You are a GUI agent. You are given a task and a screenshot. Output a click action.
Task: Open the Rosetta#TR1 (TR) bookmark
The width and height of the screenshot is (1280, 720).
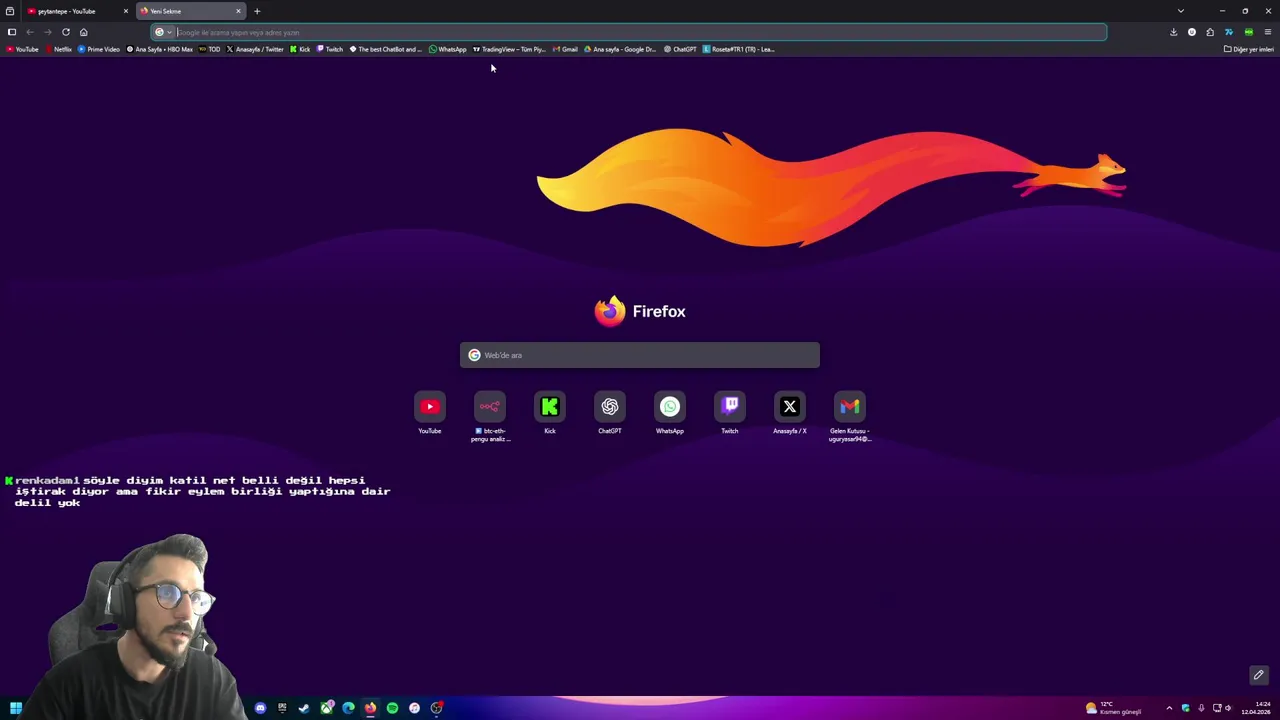pos(739,49)
